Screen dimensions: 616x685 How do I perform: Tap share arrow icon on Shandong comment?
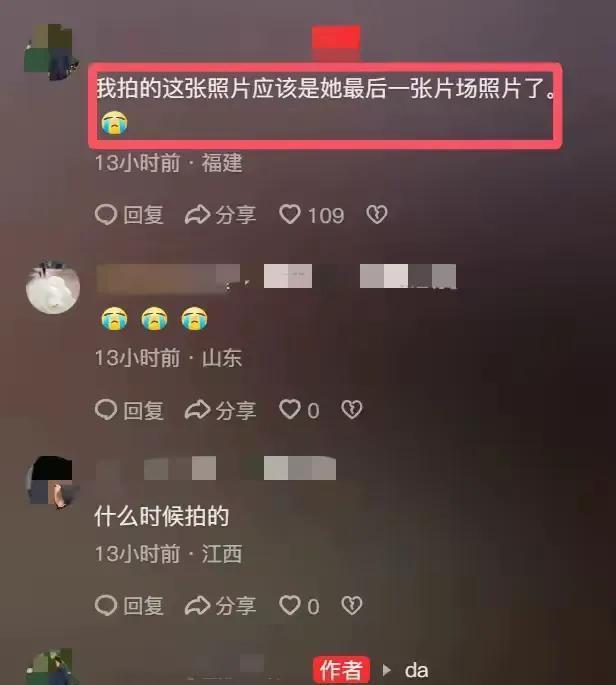pos(197,410)
